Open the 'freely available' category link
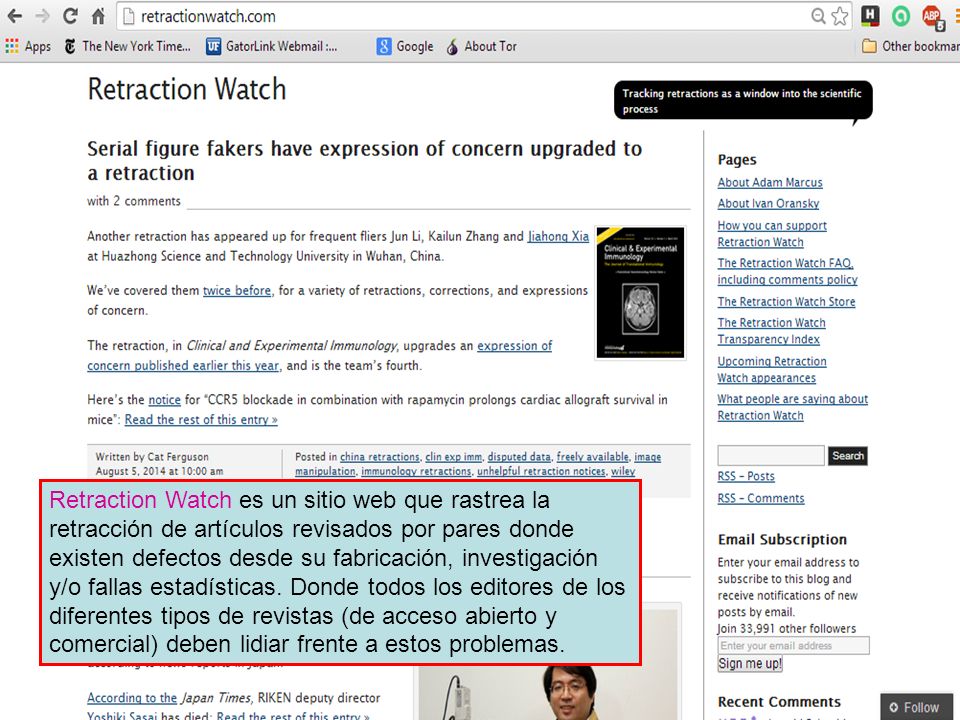 point(593,457)
